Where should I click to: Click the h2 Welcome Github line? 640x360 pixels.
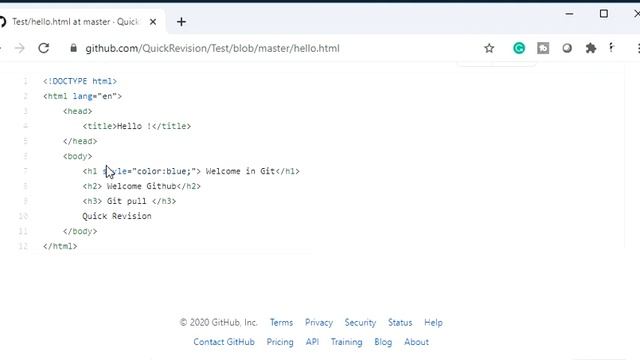coord(142,186)
